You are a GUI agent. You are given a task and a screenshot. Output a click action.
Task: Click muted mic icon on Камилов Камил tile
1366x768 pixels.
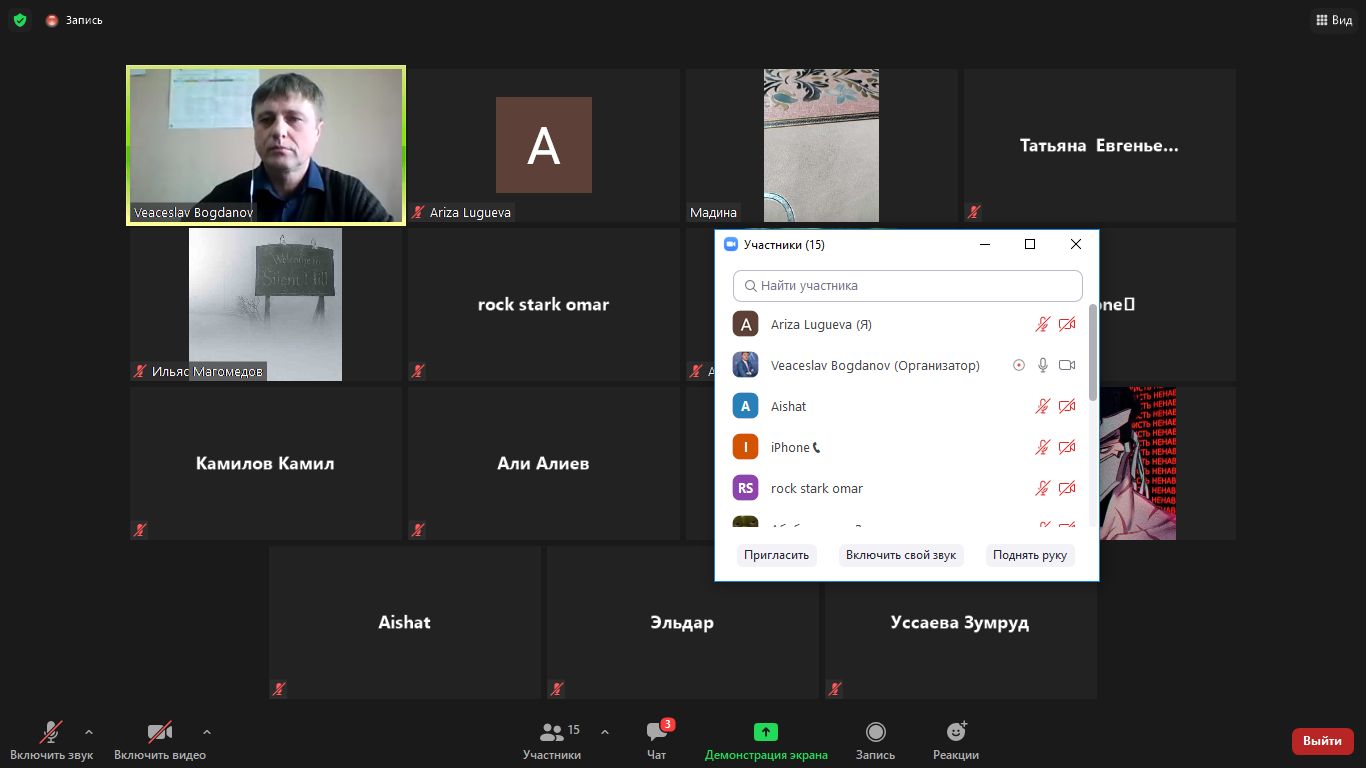pos(140,530)
